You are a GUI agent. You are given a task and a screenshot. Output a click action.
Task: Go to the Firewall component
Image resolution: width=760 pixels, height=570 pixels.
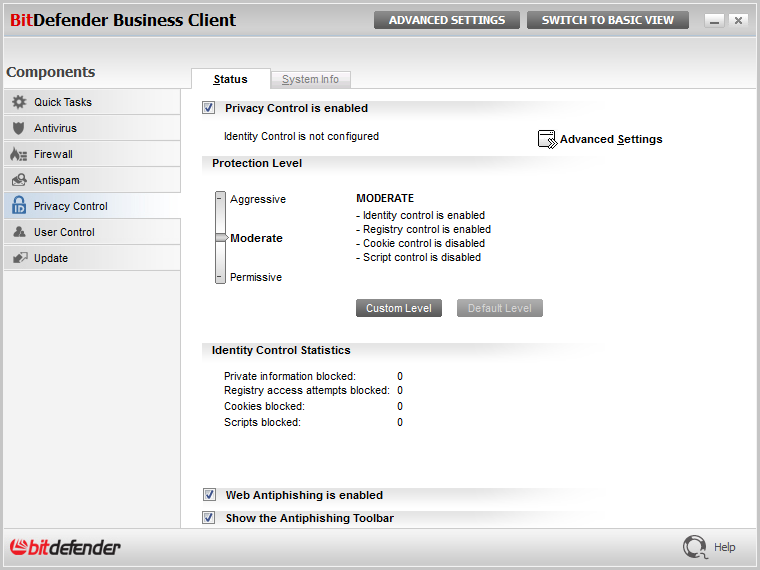coord(92,154)
